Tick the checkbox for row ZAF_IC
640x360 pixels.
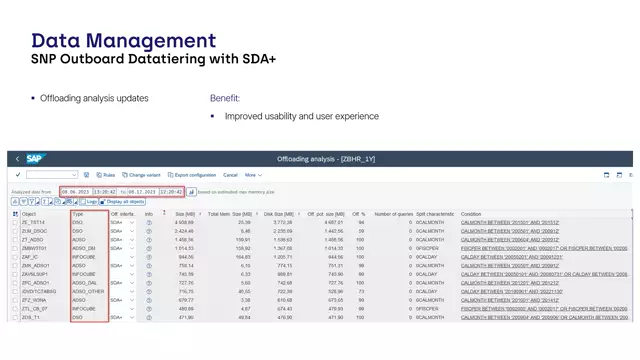(15, 257)
